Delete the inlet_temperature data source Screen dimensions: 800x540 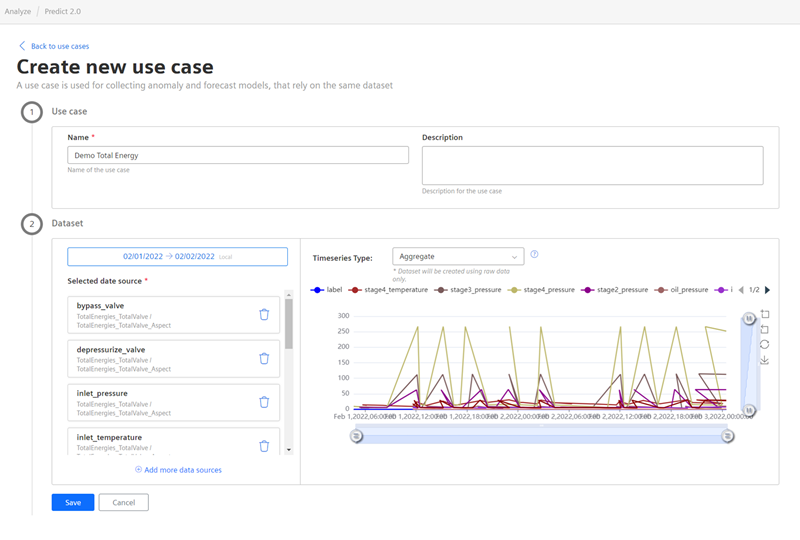click(x=264, y=446)
